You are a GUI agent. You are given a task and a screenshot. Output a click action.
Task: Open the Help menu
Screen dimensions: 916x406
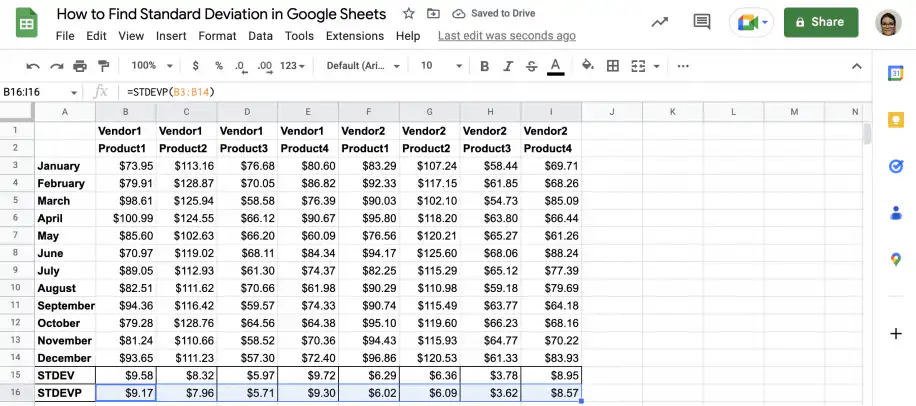click(408, 36)
